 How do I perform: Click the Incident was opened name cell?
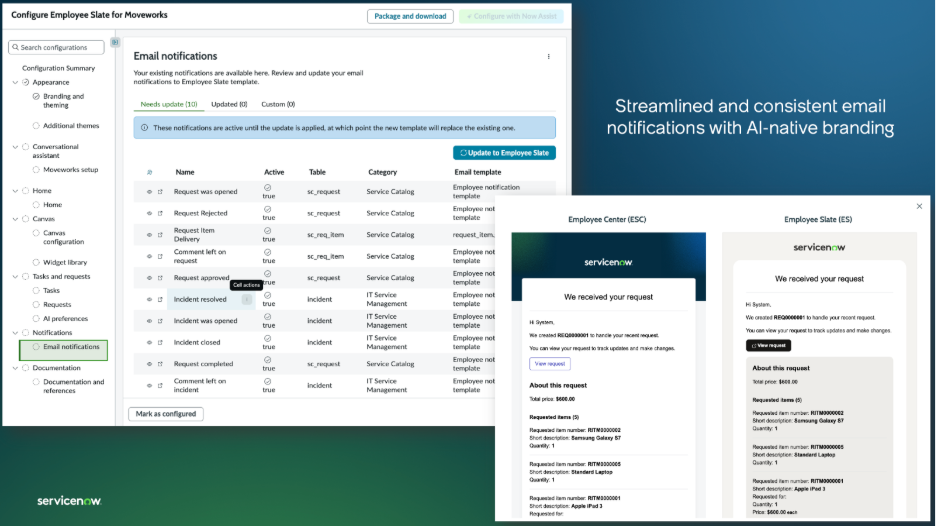[x=205, y=321]
